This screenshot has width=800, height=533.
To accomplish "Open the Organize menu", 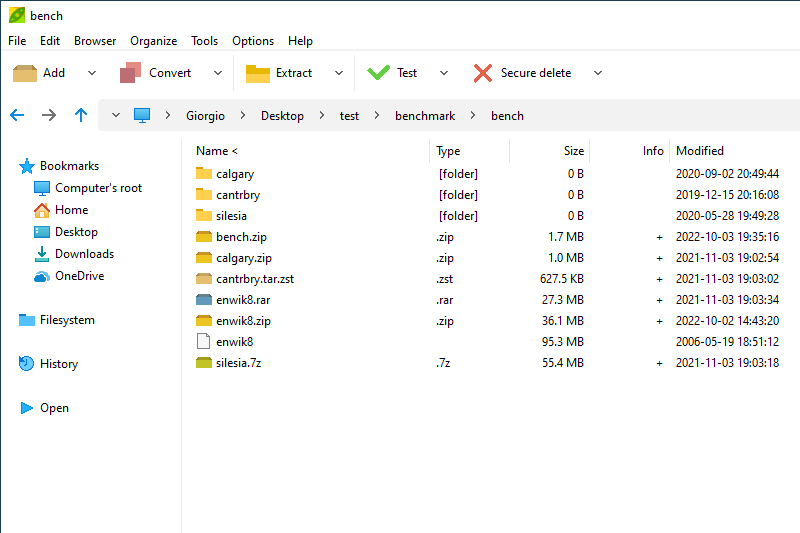I will click(x=153, y=41).
